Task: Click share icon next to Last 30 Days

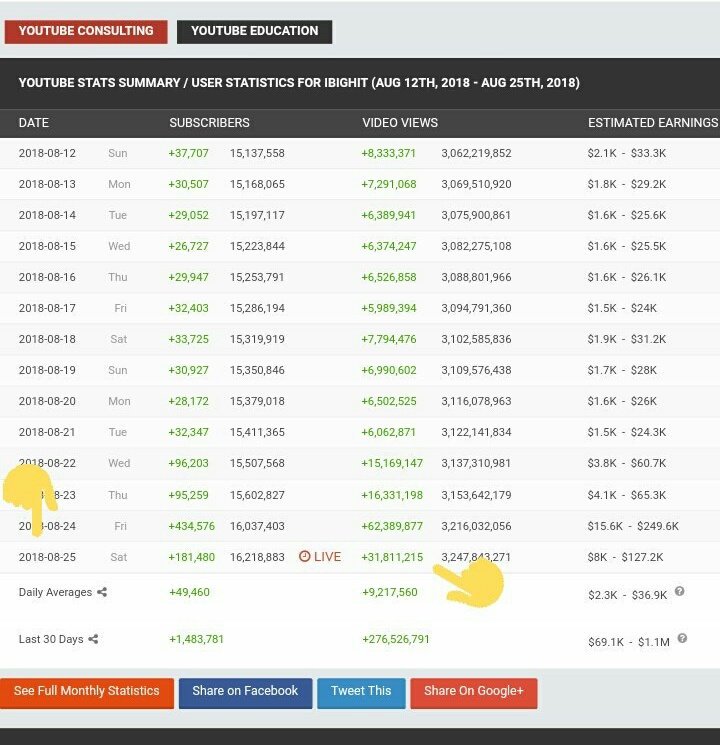Action: (x=93, y=639)
